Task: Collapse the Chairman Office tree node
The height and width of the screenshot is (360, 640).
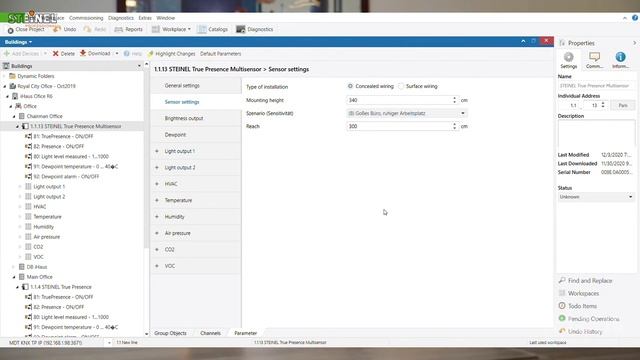Action: [x=14, y=116]
